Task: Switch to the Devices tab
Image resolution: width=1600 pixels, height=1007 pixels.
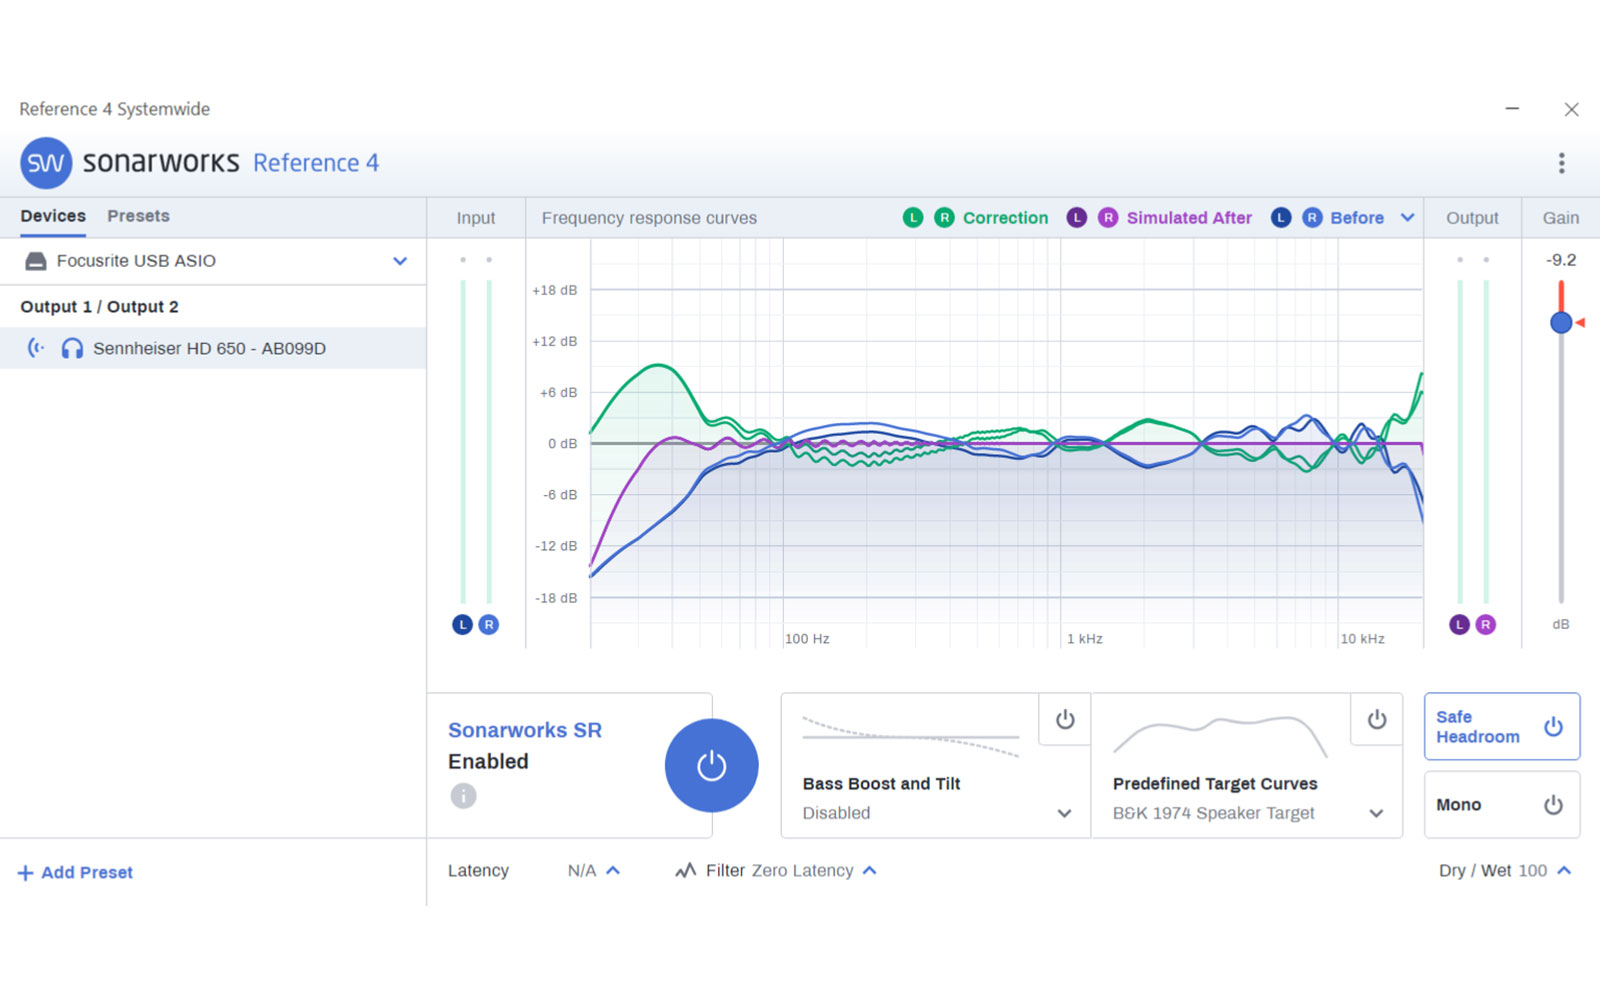Action: coord(53,216)
